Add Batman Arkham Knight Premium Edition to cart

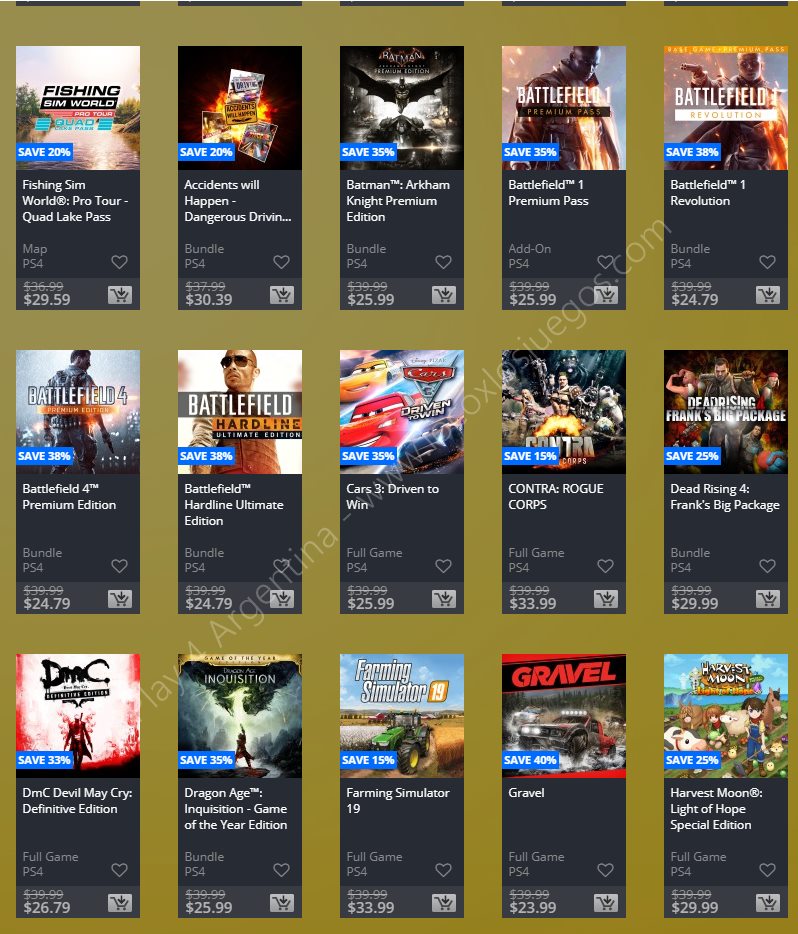coord(444,295)
